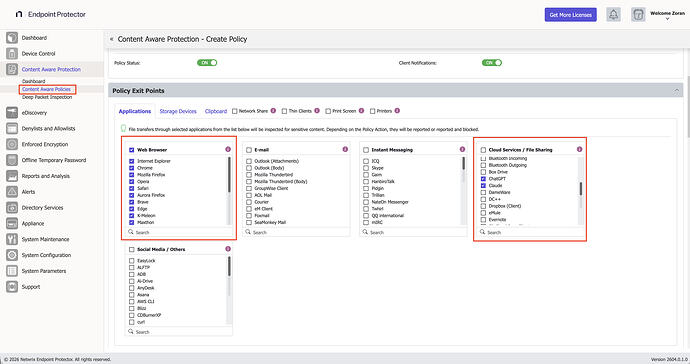Turn off the Policy Status toggle

(x=207, y=63)
